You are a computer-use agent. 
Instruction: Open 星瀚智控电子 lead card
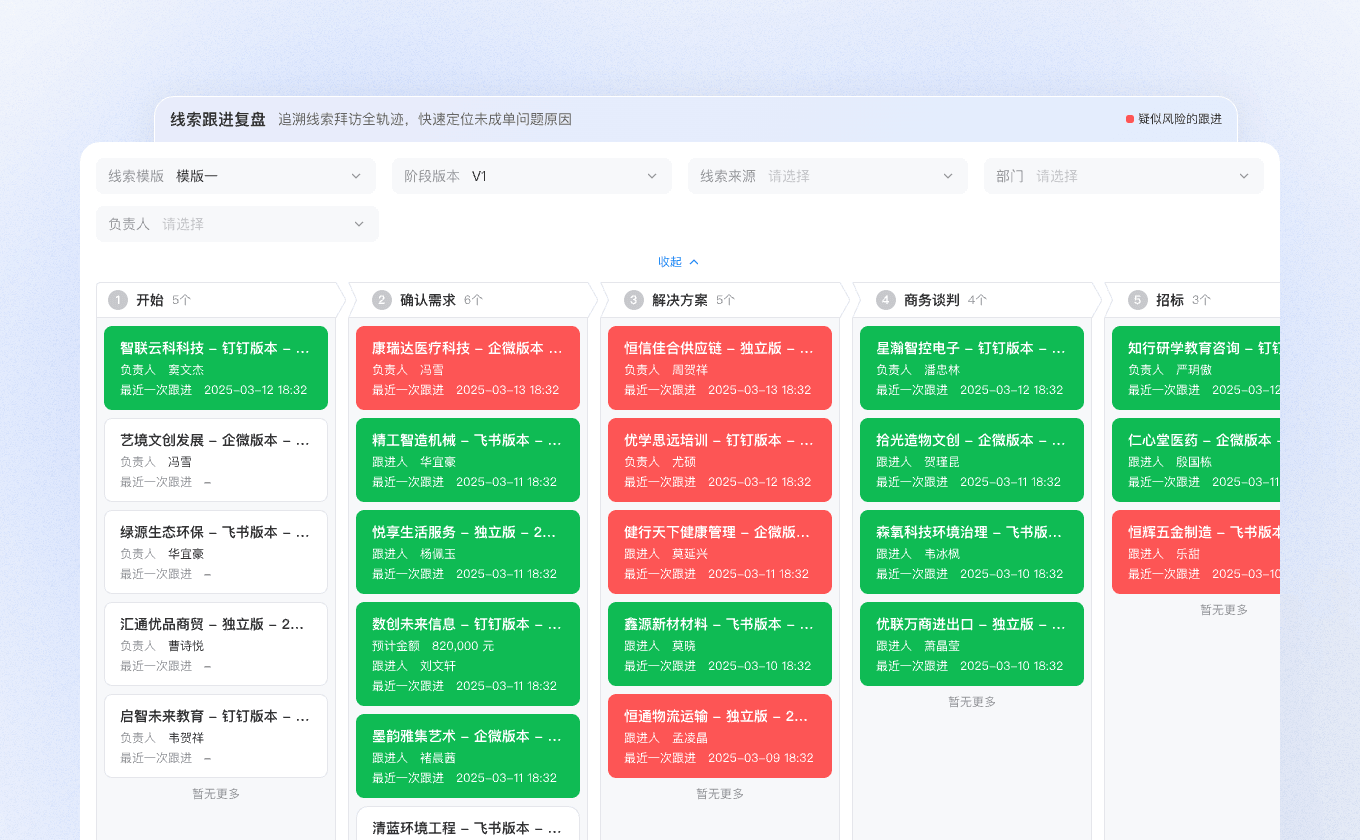pos(972,368)
